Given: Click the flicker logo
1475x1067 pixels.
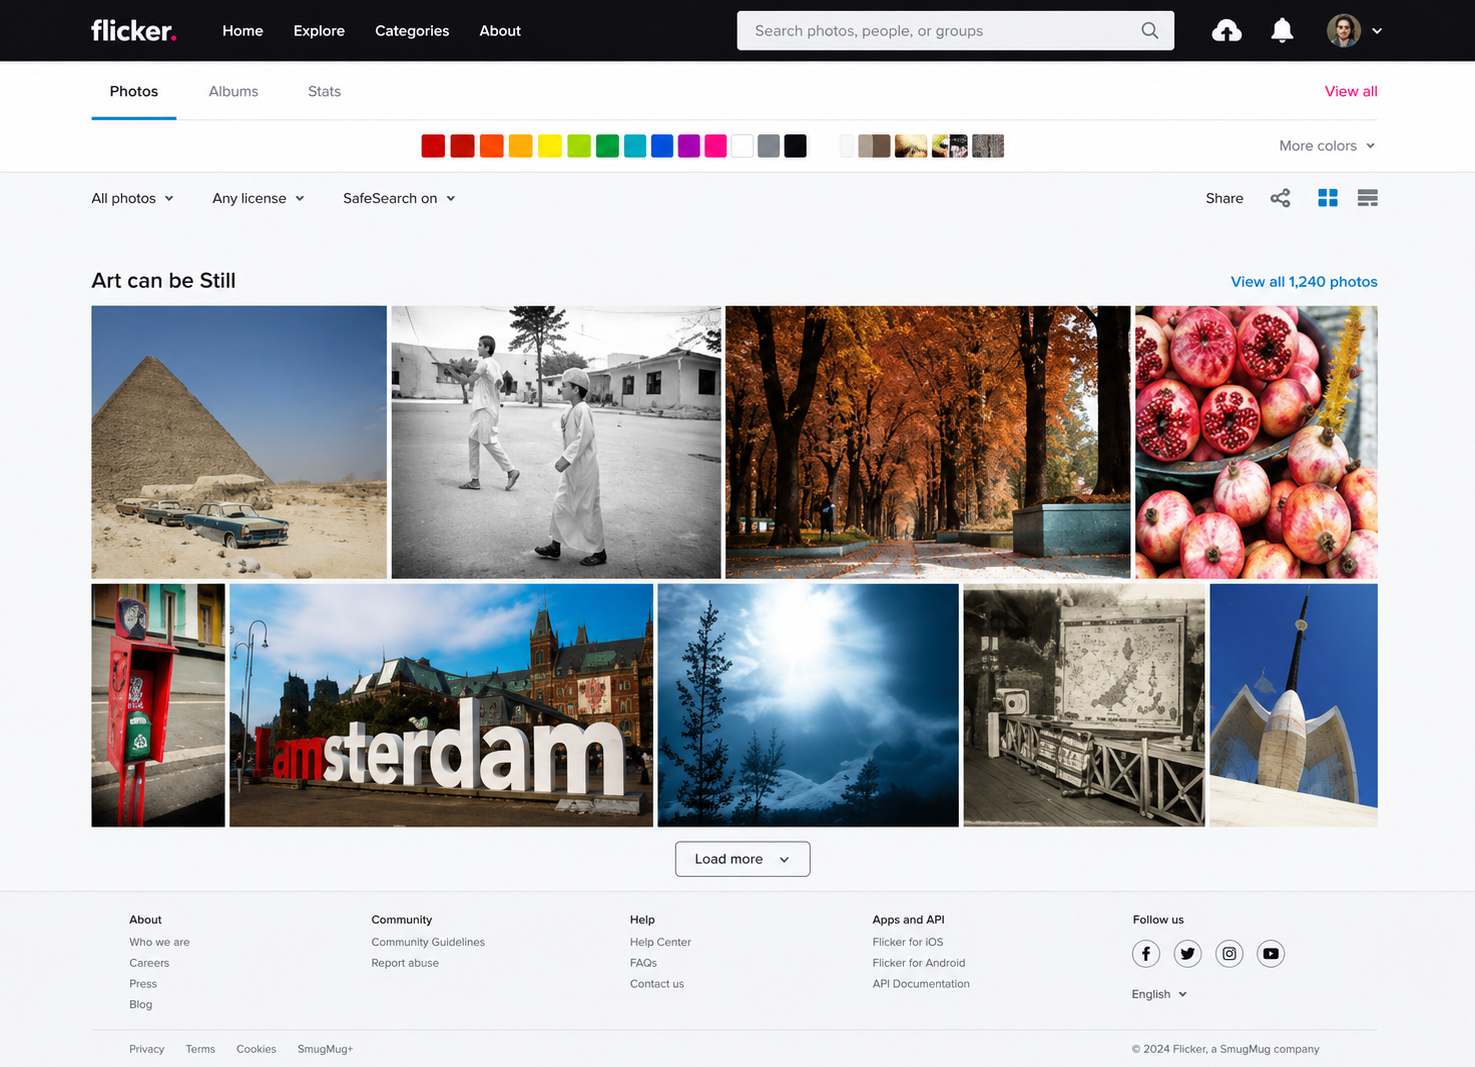Looking at the screenshot, I should [x=134, y=31].
